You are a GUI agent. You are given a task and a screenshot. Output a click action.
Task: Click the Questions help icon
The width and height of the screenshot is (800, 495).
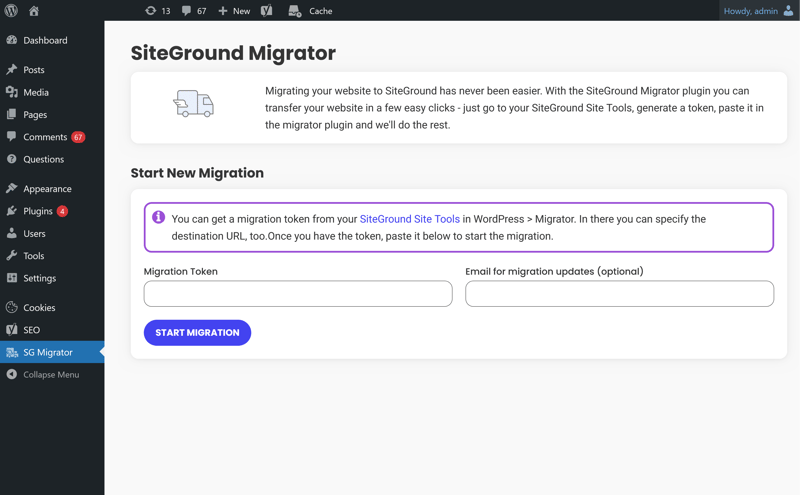[12, 159]
